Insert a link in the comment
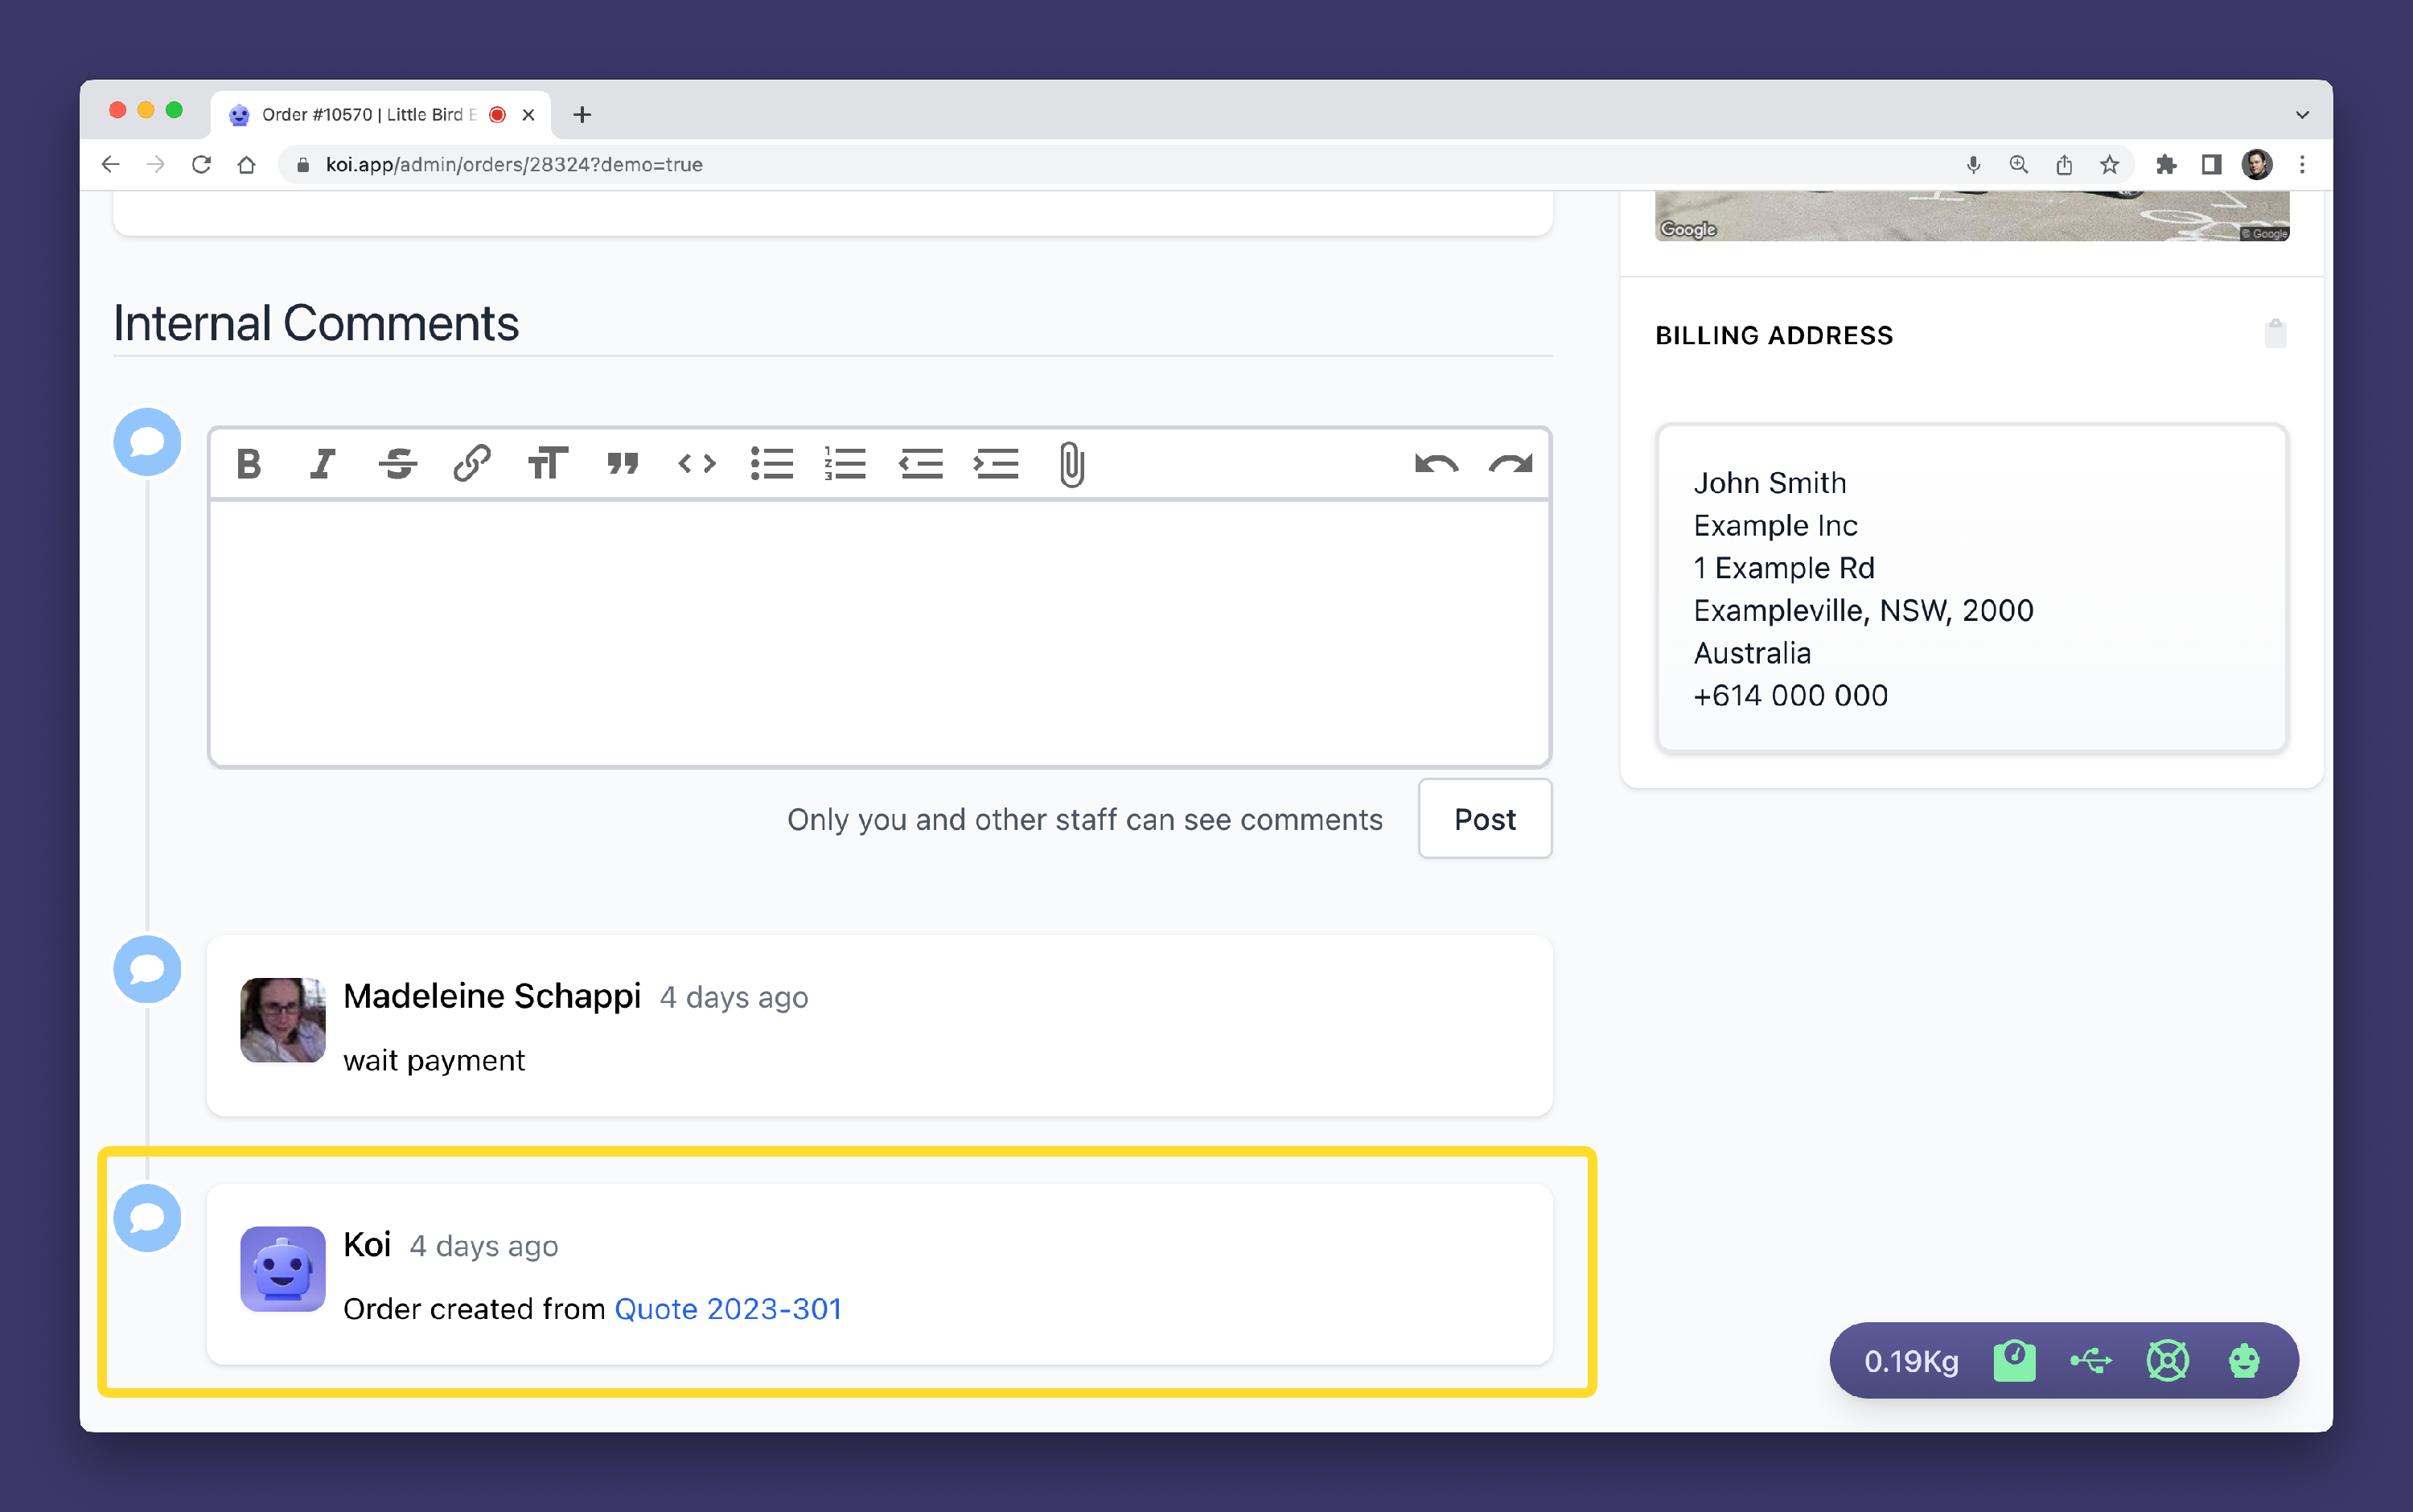 (471, 464)
